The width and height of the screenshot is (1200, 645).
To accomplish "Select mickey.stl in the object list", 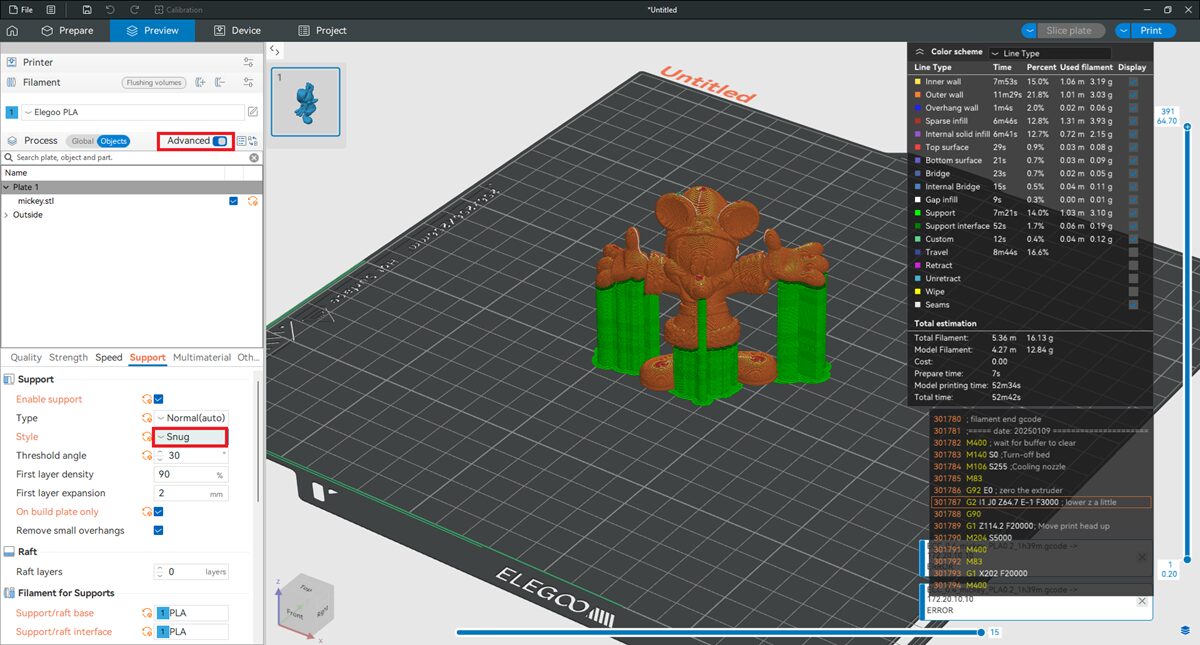I will pyautogui.click(x=36, y=201).
